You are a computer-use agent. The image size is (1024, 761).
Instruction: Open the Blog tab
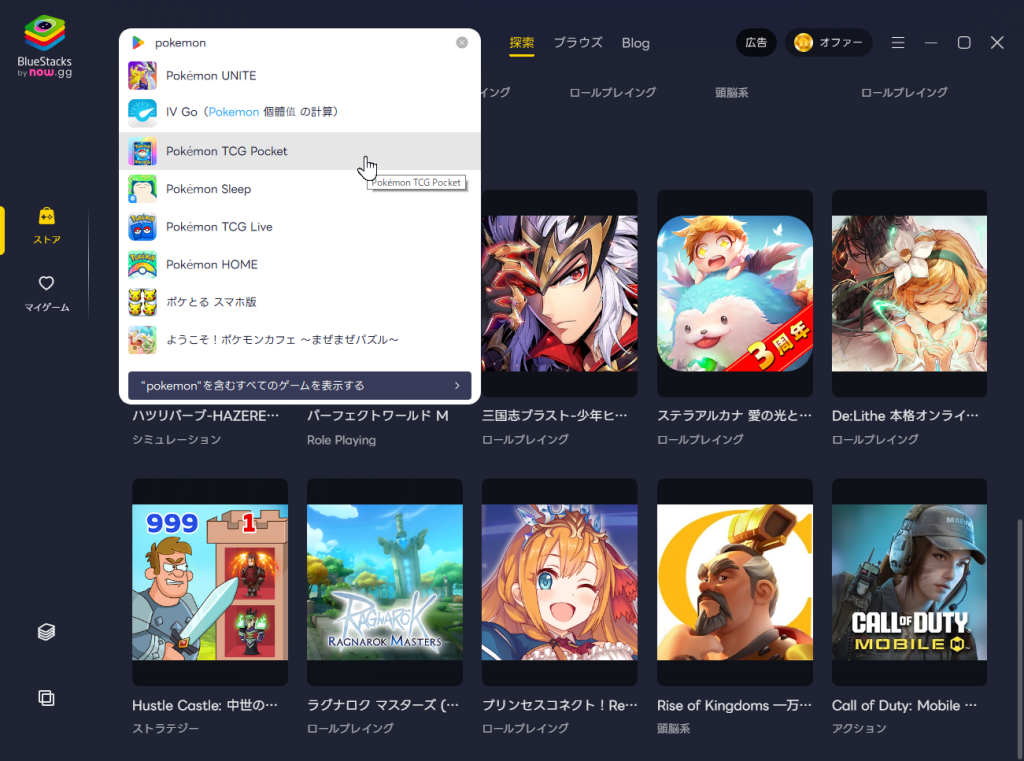point(635,43)
